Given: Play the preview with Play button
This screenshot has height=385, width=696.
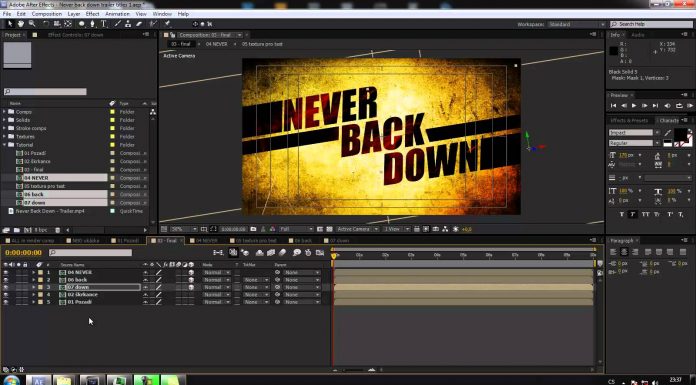Looking at the screenshot, I should (634, 106).
